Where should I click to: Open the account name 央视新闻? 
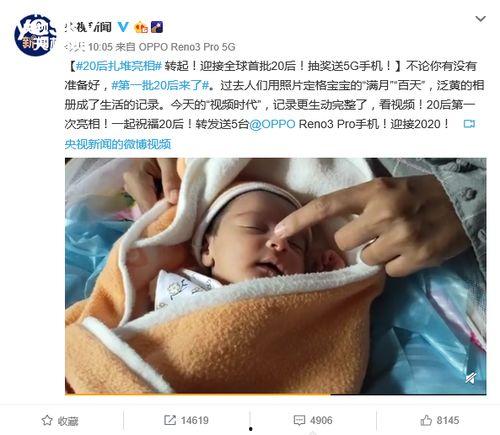(x=88, y=27)
